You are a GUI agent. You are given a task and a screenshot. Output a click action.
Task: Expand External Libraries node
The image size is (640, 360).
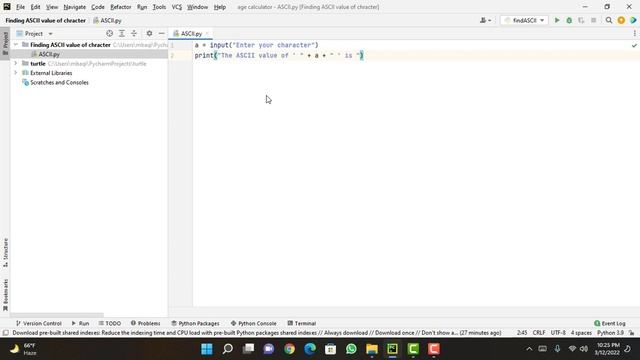coord(16,73)
